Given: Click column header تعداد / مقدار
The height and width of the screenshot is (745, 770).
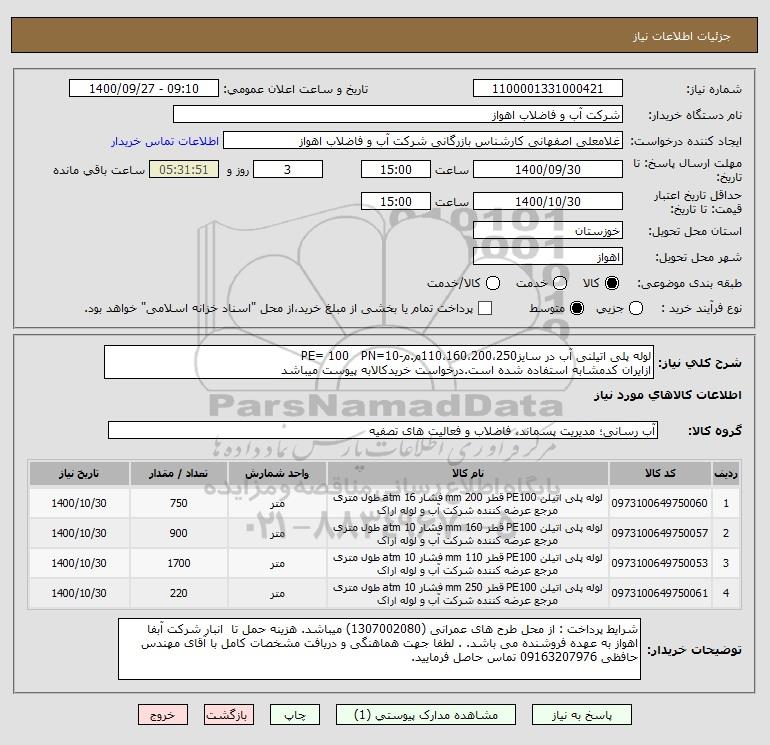Looking at the screenshot, I should pos(179,473).
